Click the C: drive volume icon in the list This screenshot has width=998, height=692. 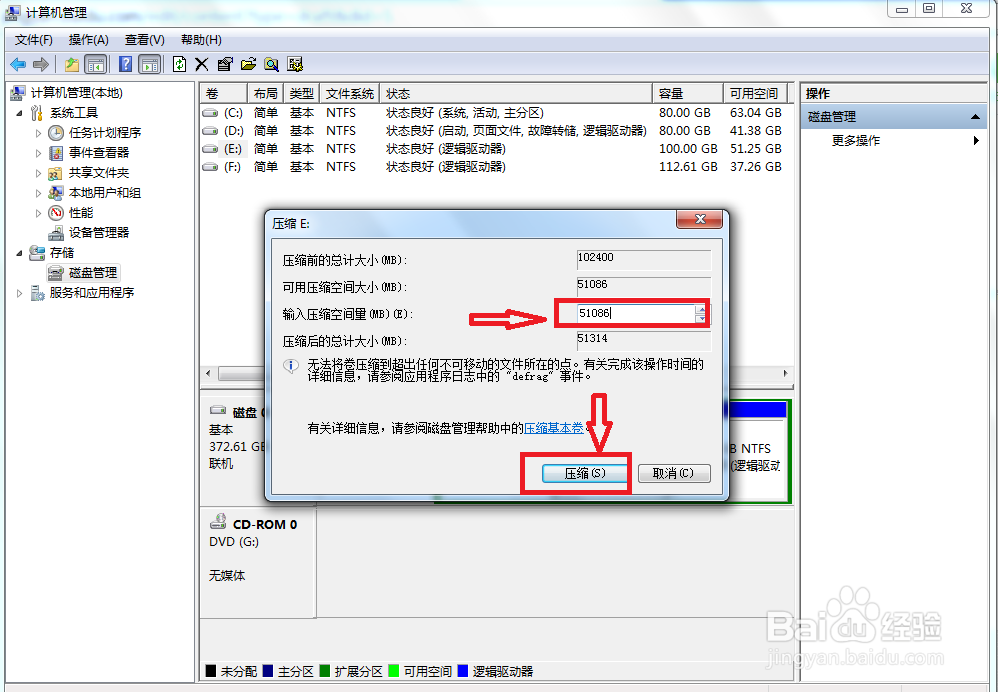pyautogui.click(x=209, y=113)
